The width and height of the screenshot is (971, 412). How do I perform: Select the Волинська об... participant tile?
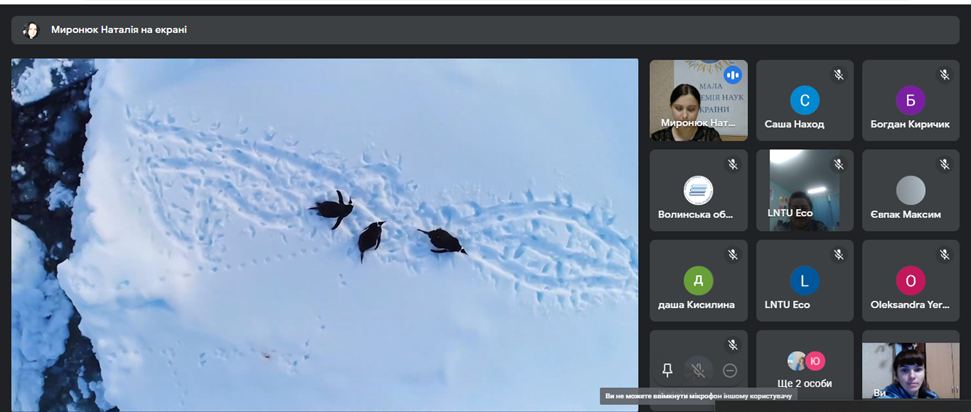point(698,191)
